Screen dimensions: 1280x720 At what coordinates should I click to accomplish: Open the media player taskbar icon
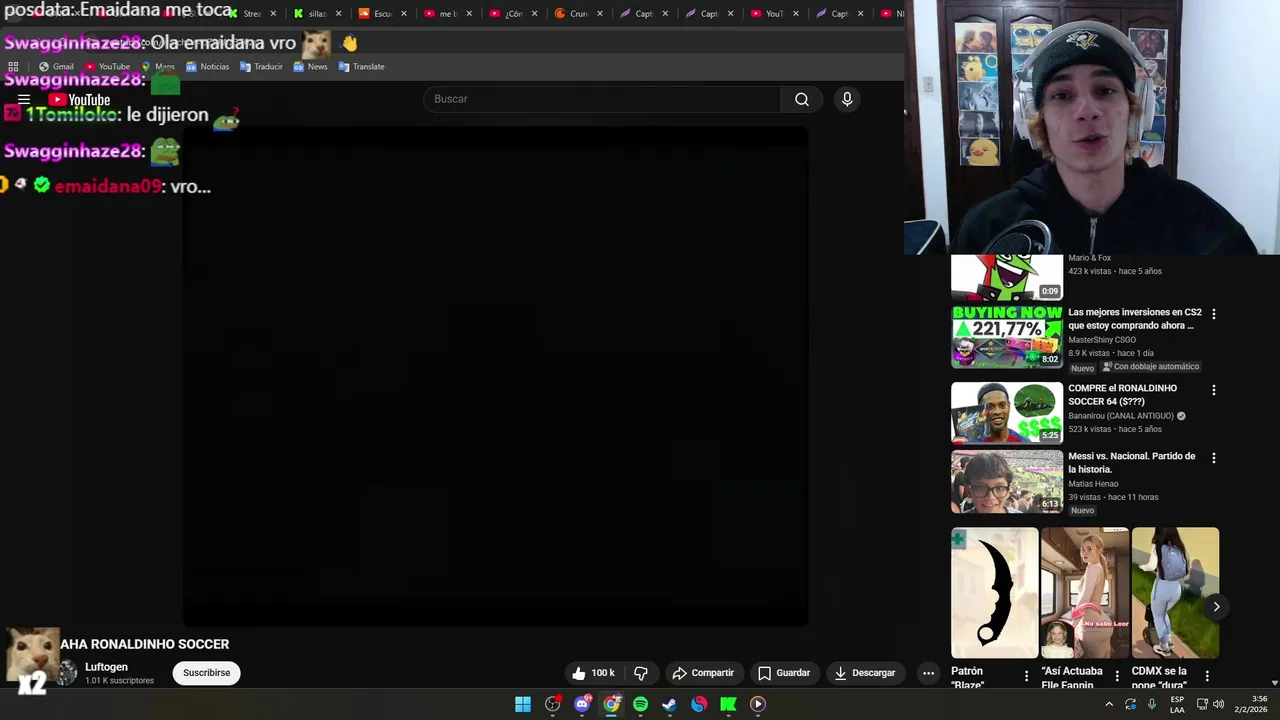pyautogui.click(x=757, y=704)
